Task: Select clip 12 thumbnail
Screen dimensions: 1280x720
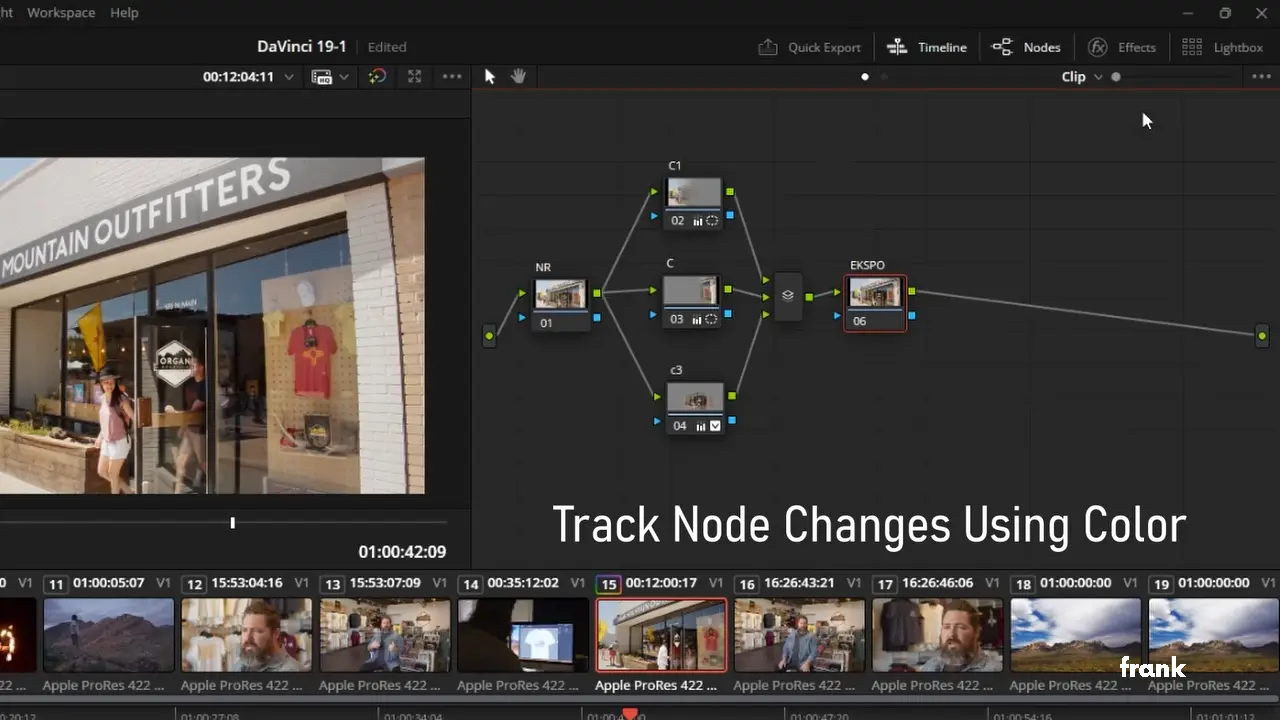Action: point(247,635)
